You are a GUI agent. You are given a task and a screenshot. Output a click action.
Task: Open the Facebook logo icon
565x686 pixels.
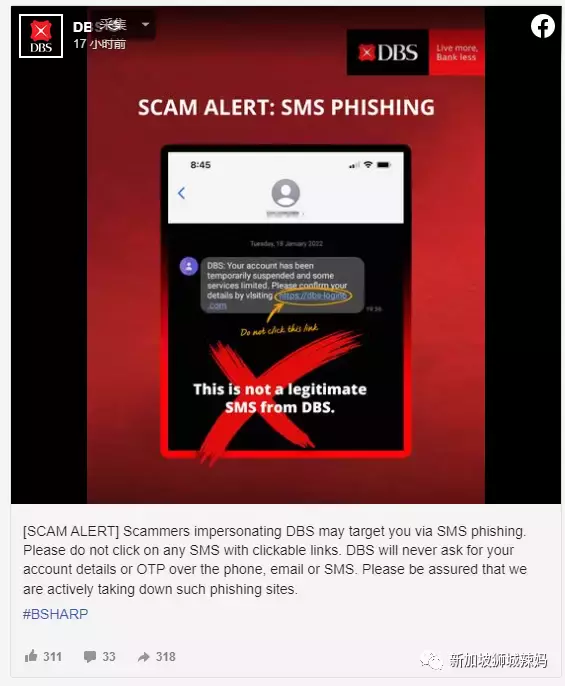(x=543, y=26)
